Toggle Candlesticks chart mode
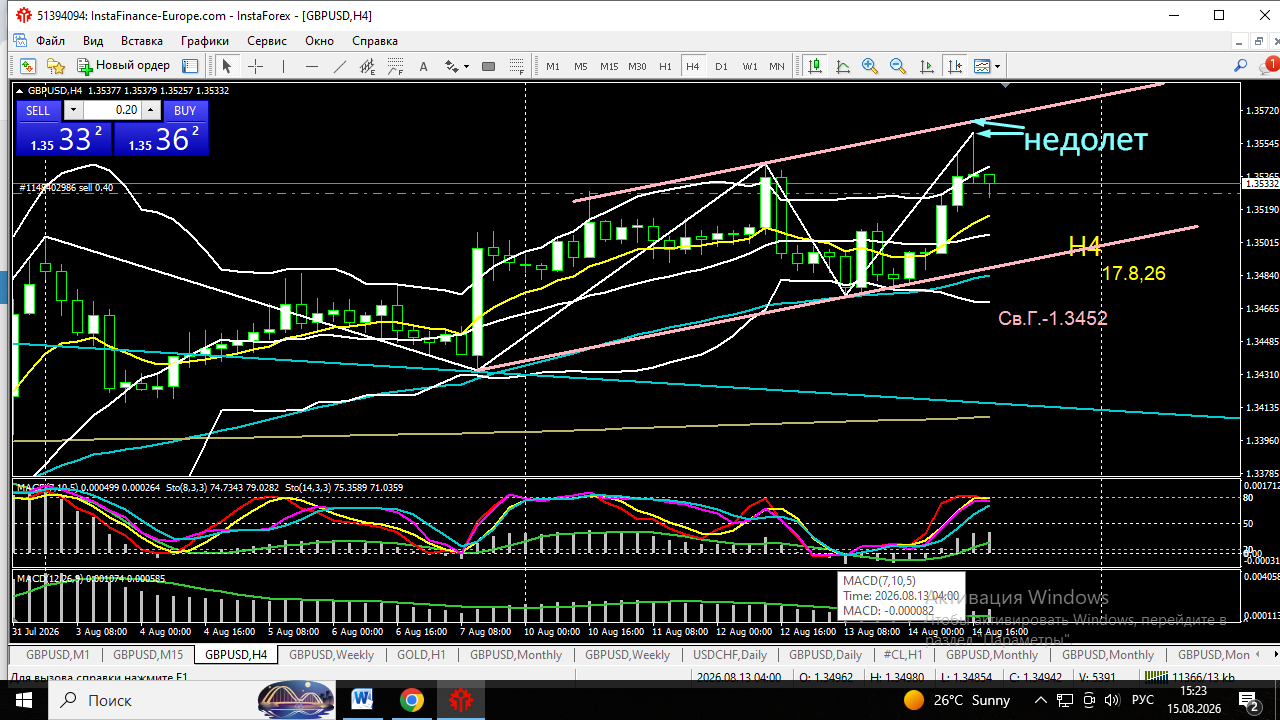The image size is (1280, 720). pyautogui.click(x=815, y=66)
